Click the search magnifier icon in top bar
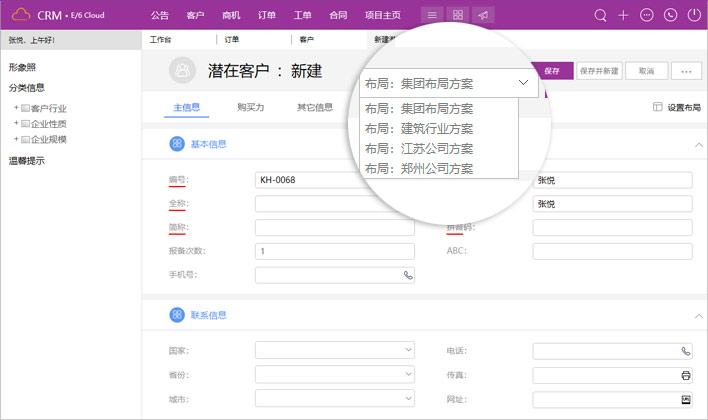Screen dimensions: 708x420 (x=600, y=15)
